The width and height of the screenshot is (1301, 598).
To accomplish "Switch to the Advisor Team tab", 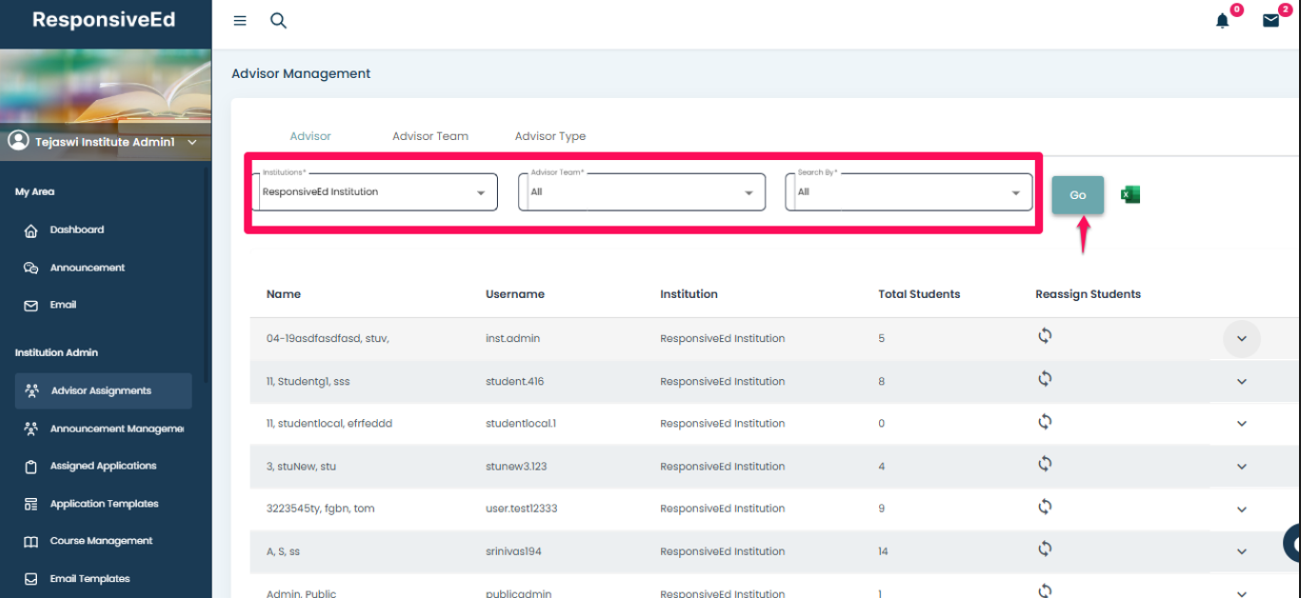I will click(430, 136).
